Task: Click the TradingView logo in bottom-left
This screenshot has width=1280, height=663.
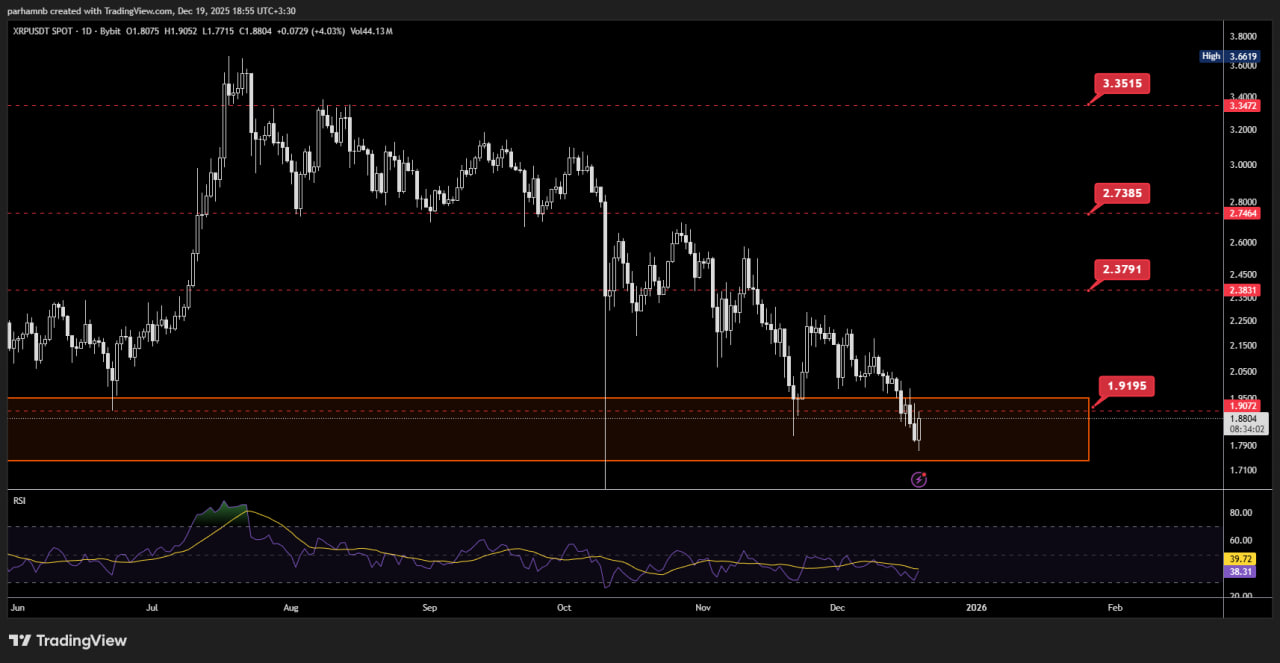Action: (68, 640)
